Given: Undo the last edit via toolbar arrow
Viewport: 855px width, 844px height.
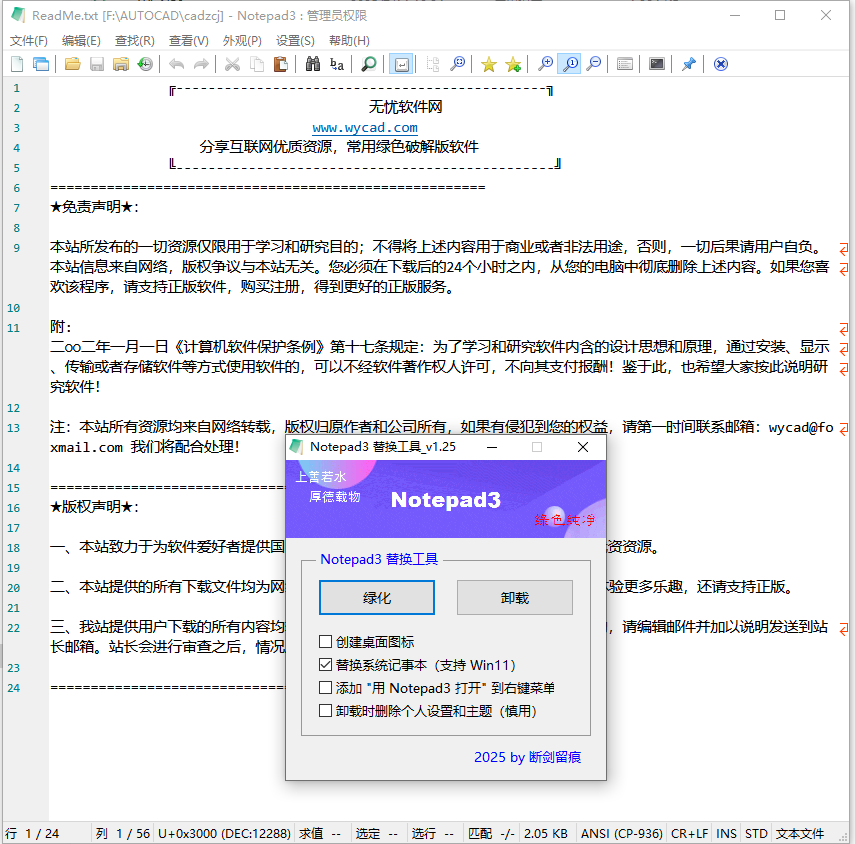Looking at the screenshot, I should pyautogui.click(x=176, y=64).
